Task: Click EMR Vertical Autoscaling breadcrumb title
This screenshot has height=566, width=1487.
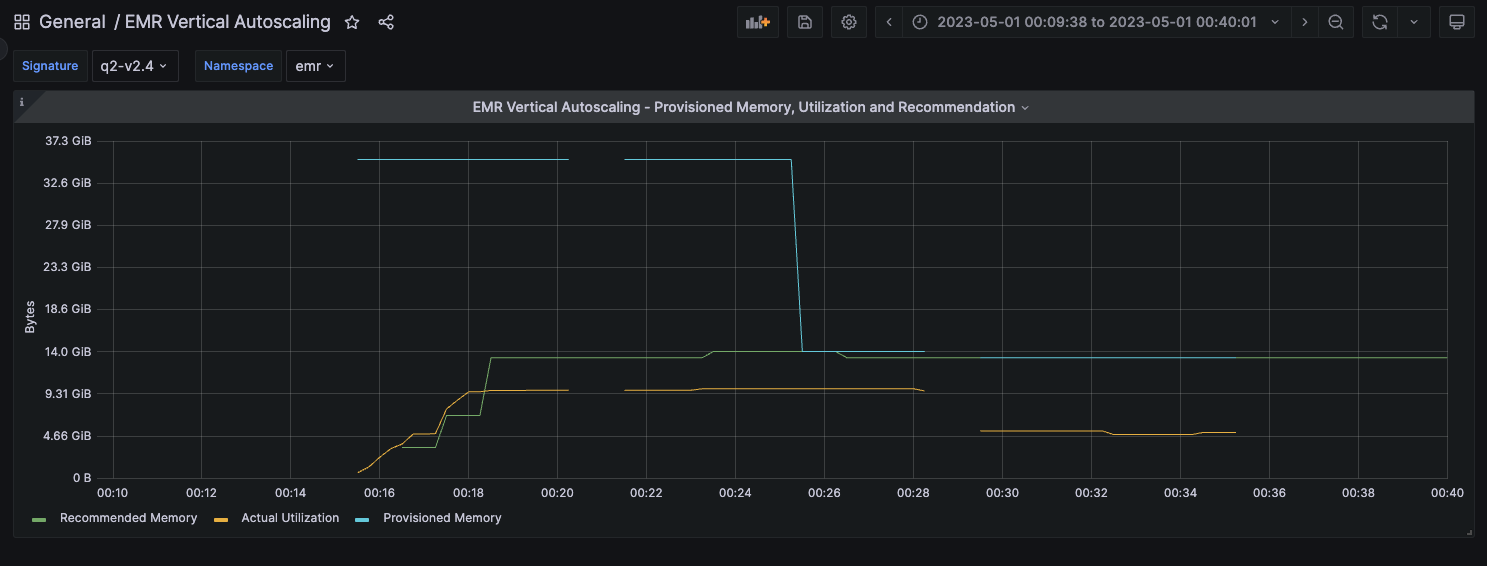Action: 227,22
